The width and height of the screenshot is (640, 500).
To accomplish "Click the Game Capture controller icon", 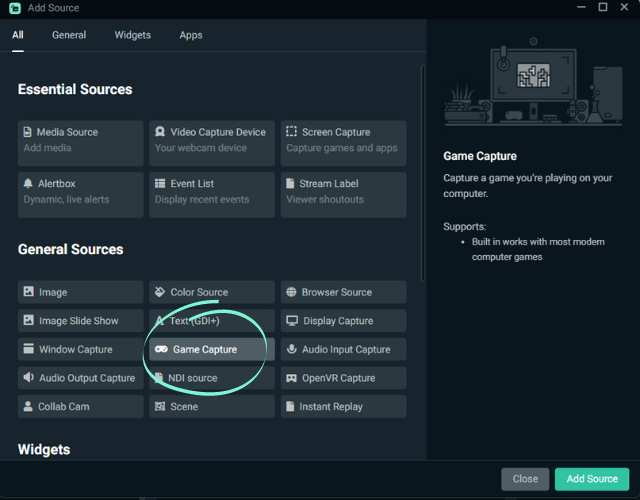I will (161, 349).
